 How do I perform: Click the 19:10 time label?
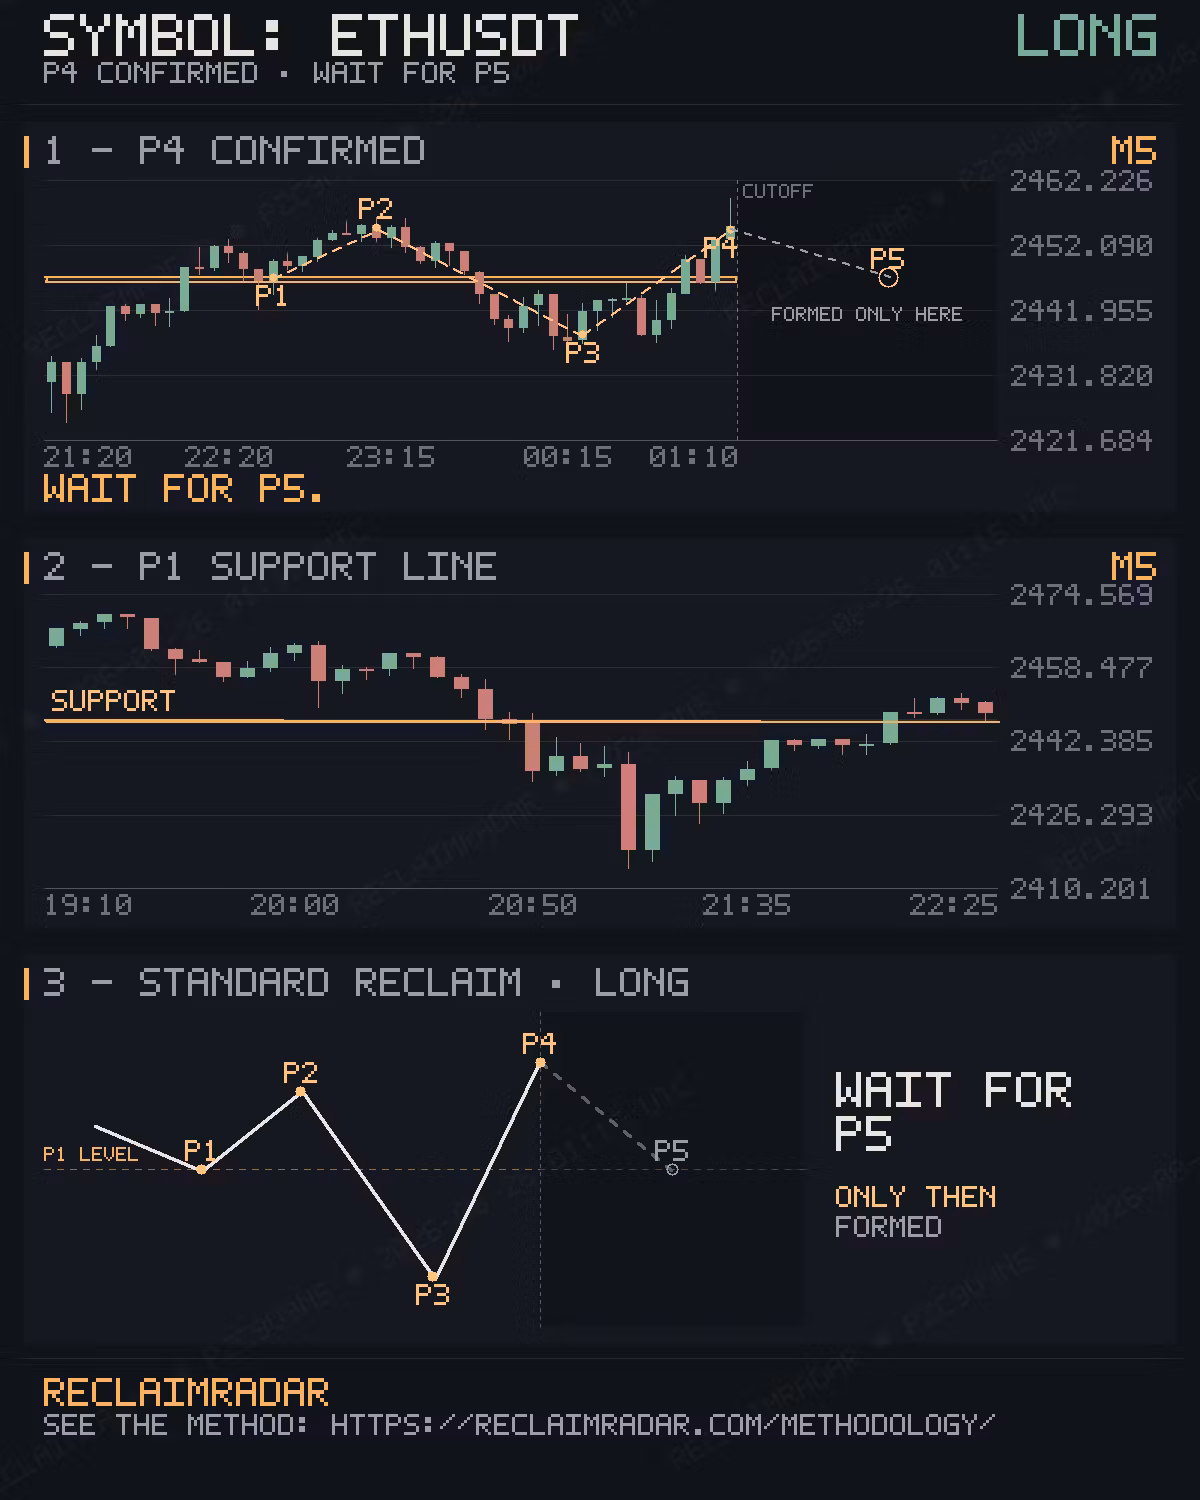pyautogui.click(x=88, y=905)
